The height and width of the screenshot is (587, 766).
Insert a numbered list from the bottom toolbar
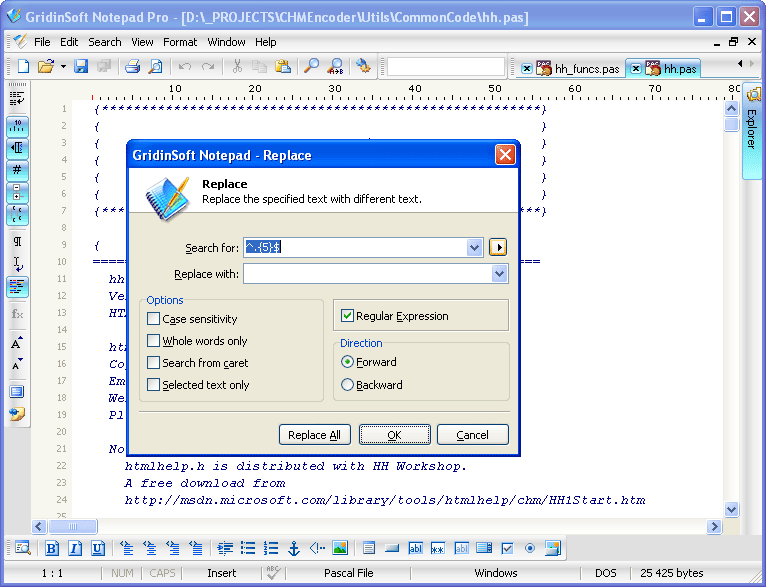coord(271,548)
